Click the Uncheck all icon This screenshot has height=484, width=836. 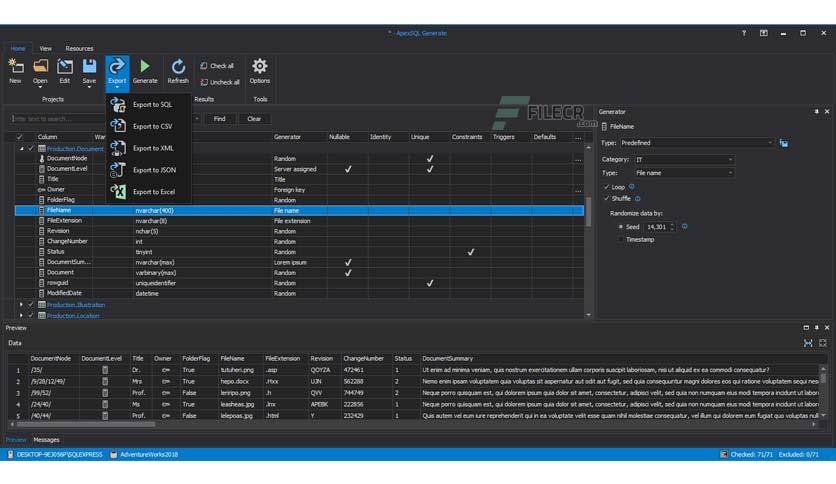point(204,82)
